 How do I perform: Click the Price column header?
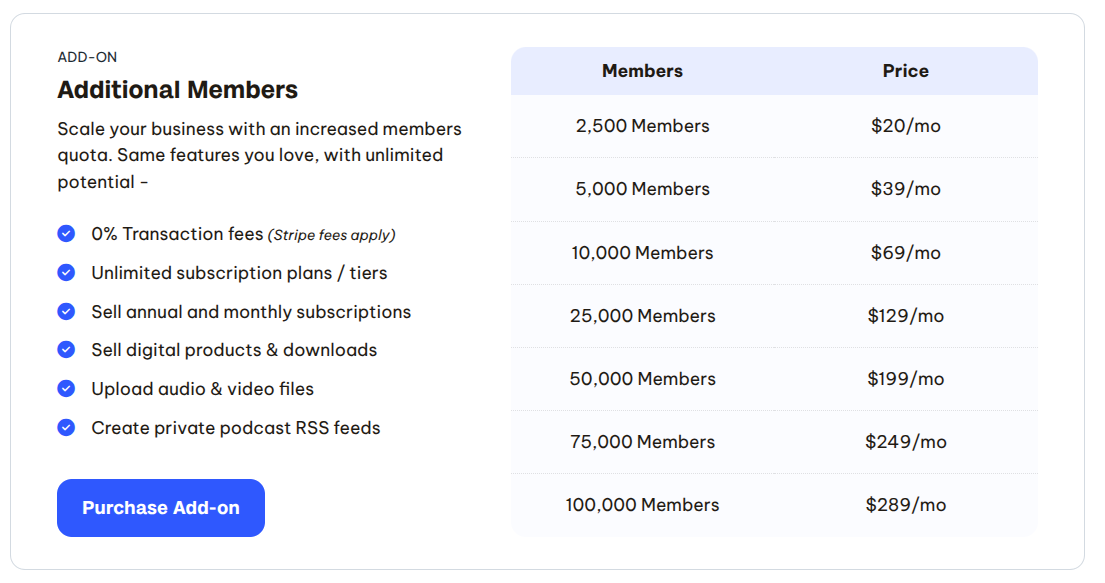905,71
